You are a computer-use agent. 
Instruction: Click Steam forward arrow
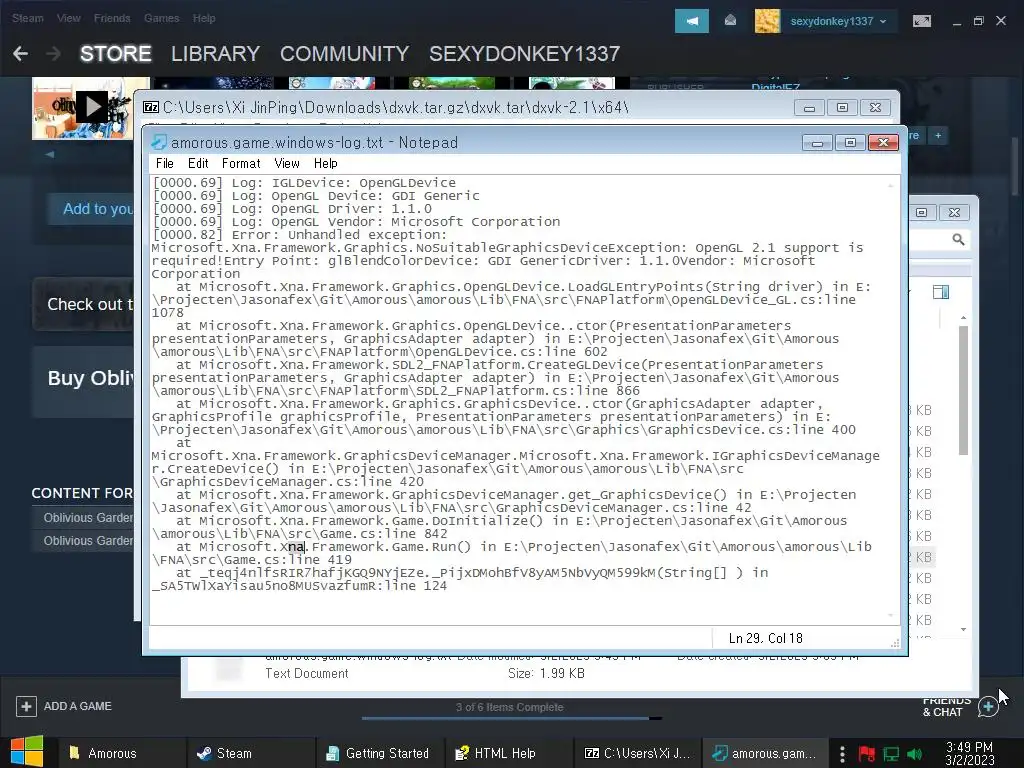54,54
